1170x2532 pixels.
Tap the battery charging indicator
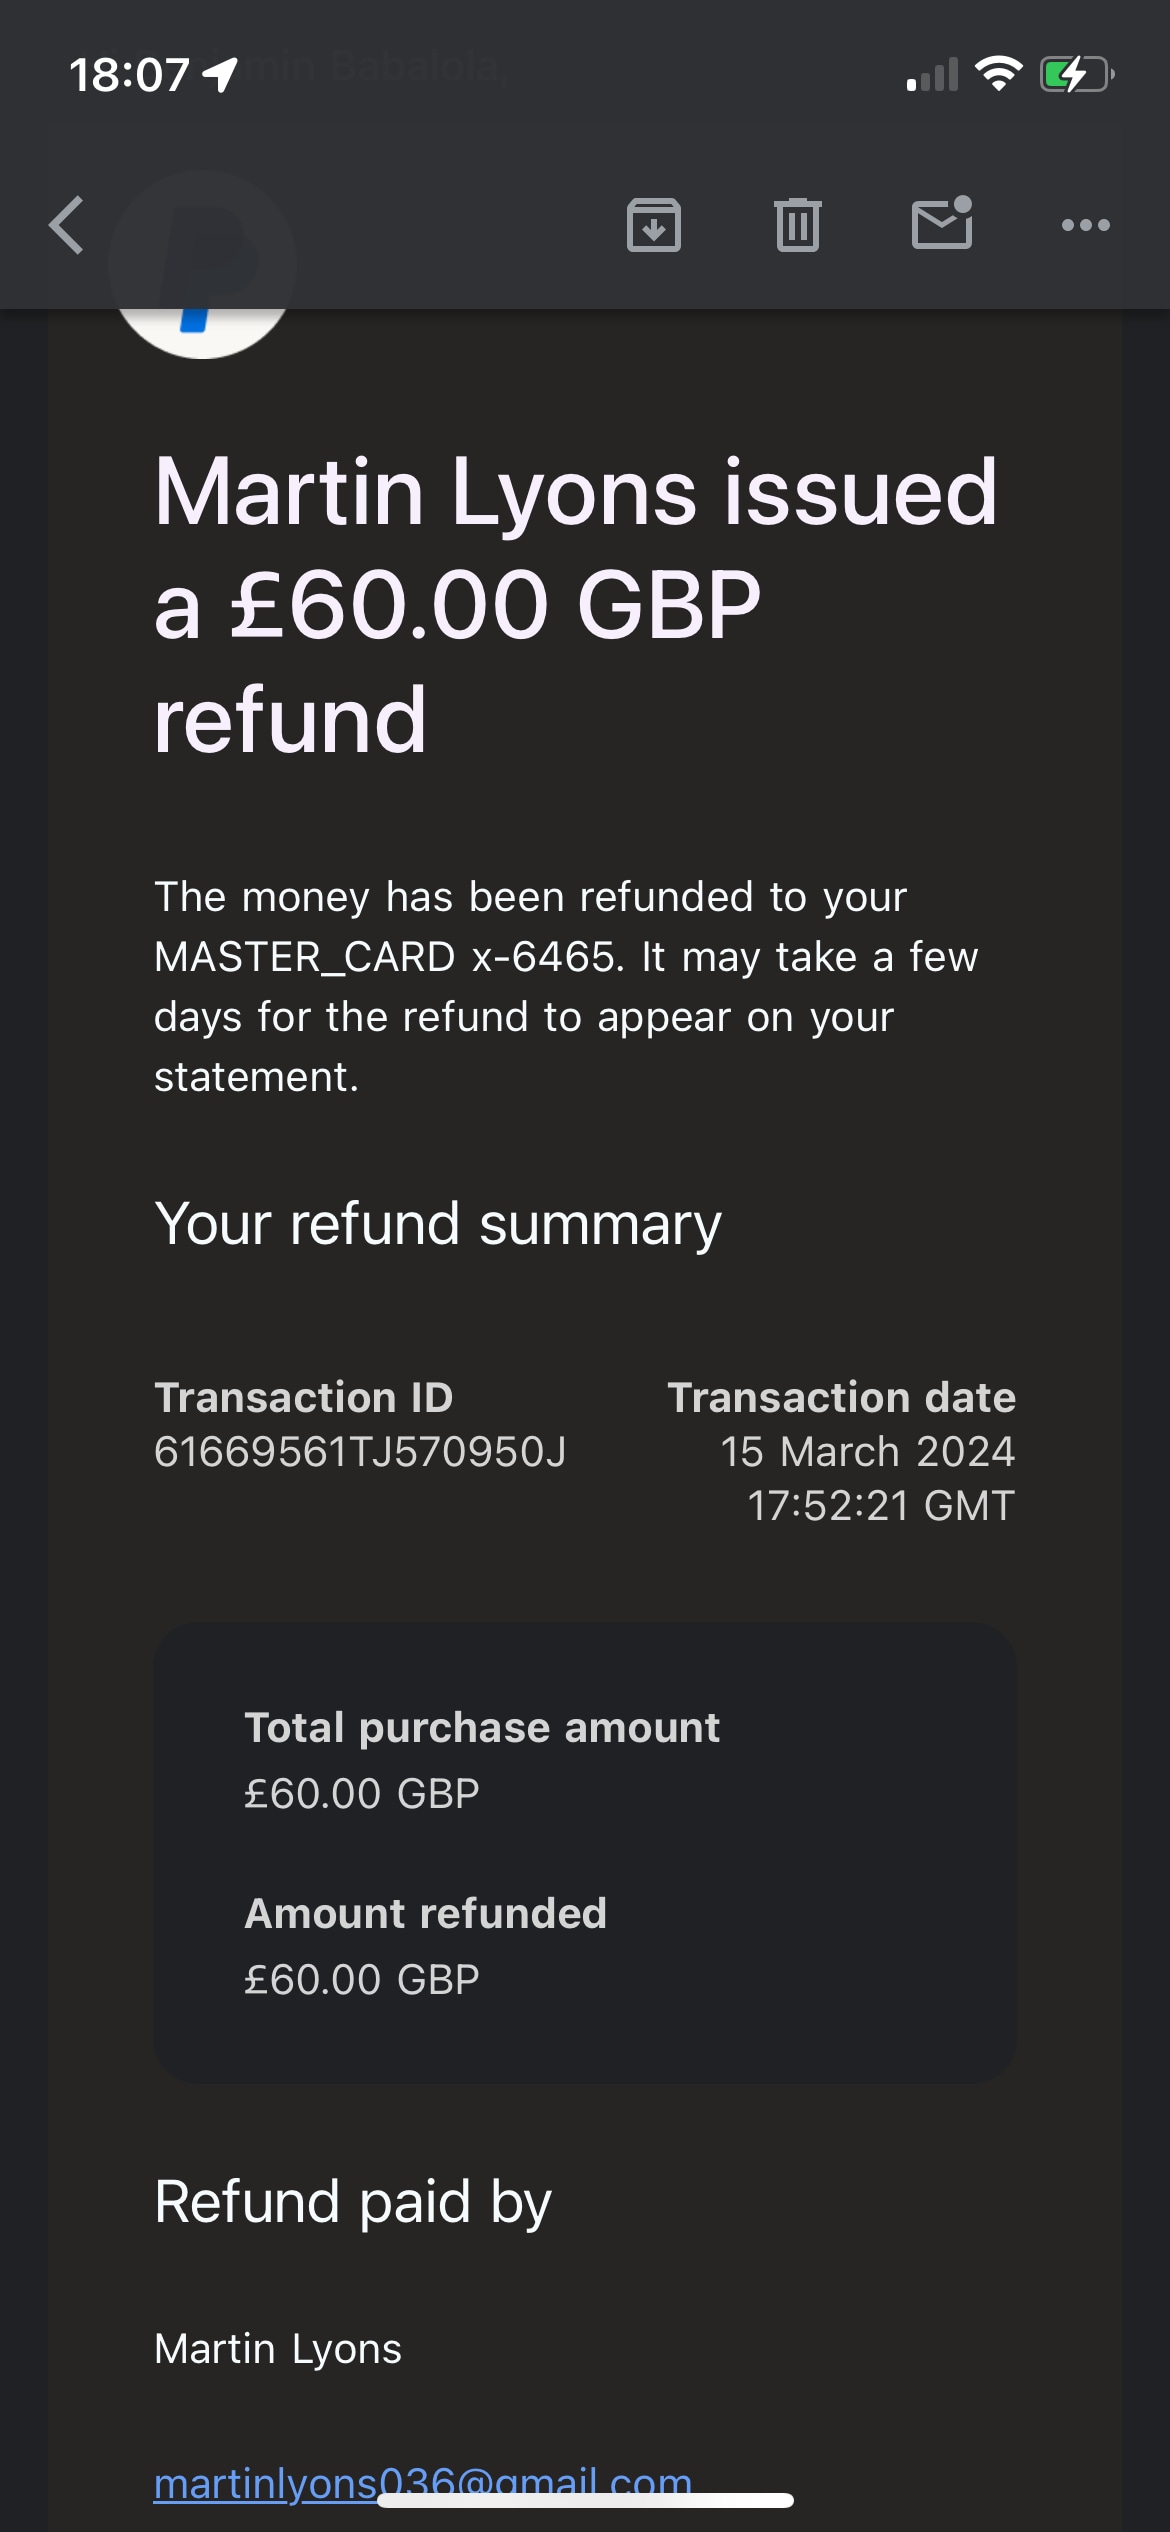pos(1077,74)
